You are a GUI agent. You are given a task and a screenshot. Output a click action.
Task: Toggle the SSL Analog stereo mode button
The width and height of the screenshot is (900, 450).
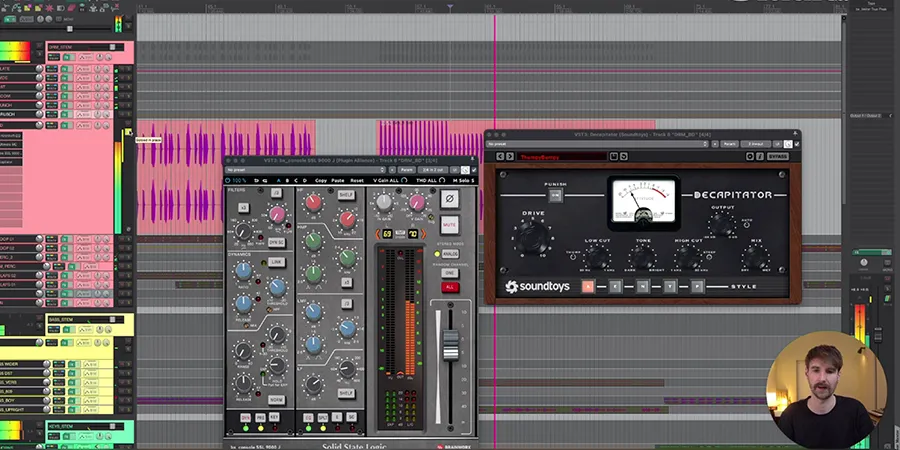pyautogui.click(x=450, y=254)
